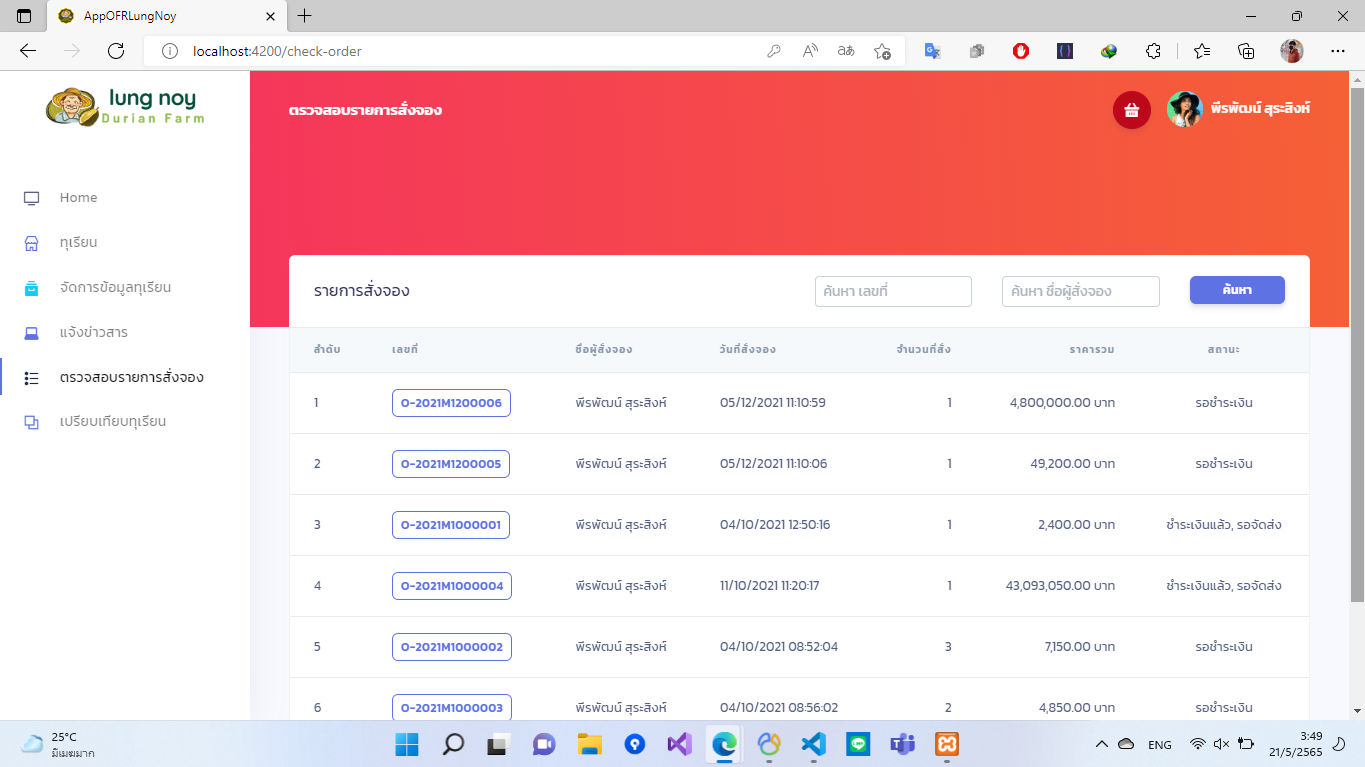Select the เปรียบเทียบทุเรียน compare icon

point(31,422)
